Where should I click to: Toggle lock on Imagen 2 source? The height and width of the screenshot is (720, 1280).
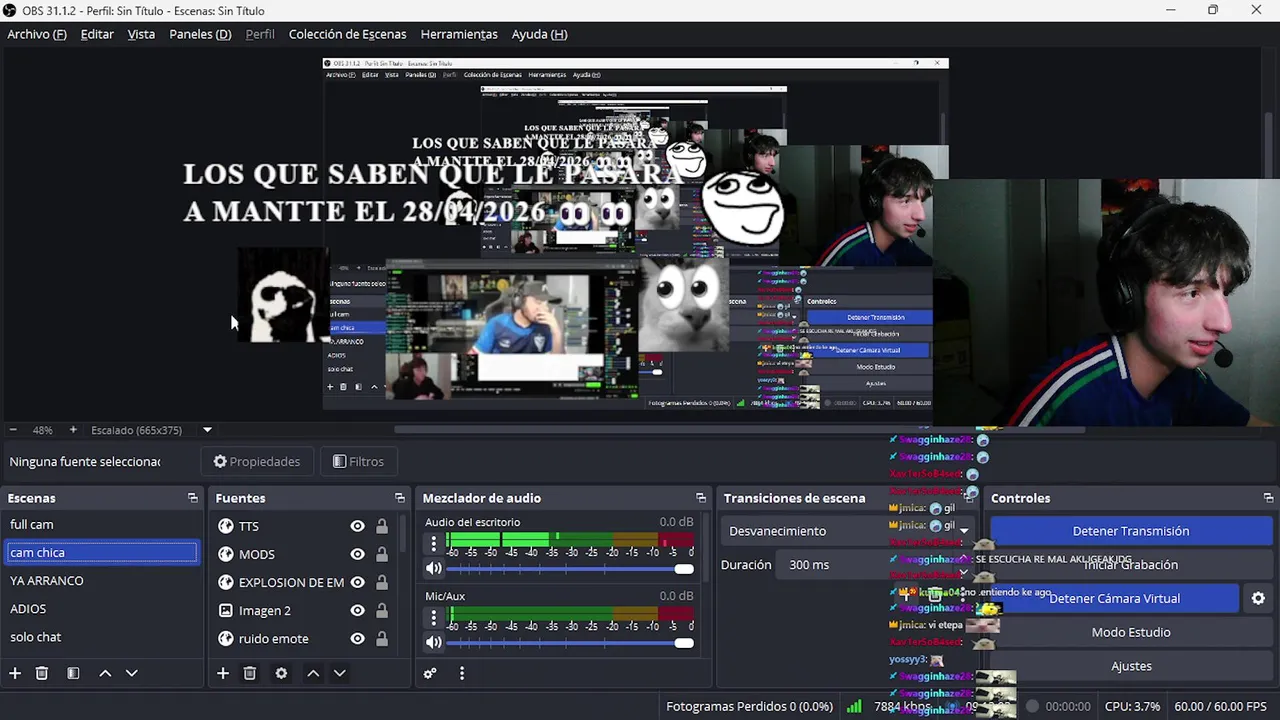pos(382,610)
